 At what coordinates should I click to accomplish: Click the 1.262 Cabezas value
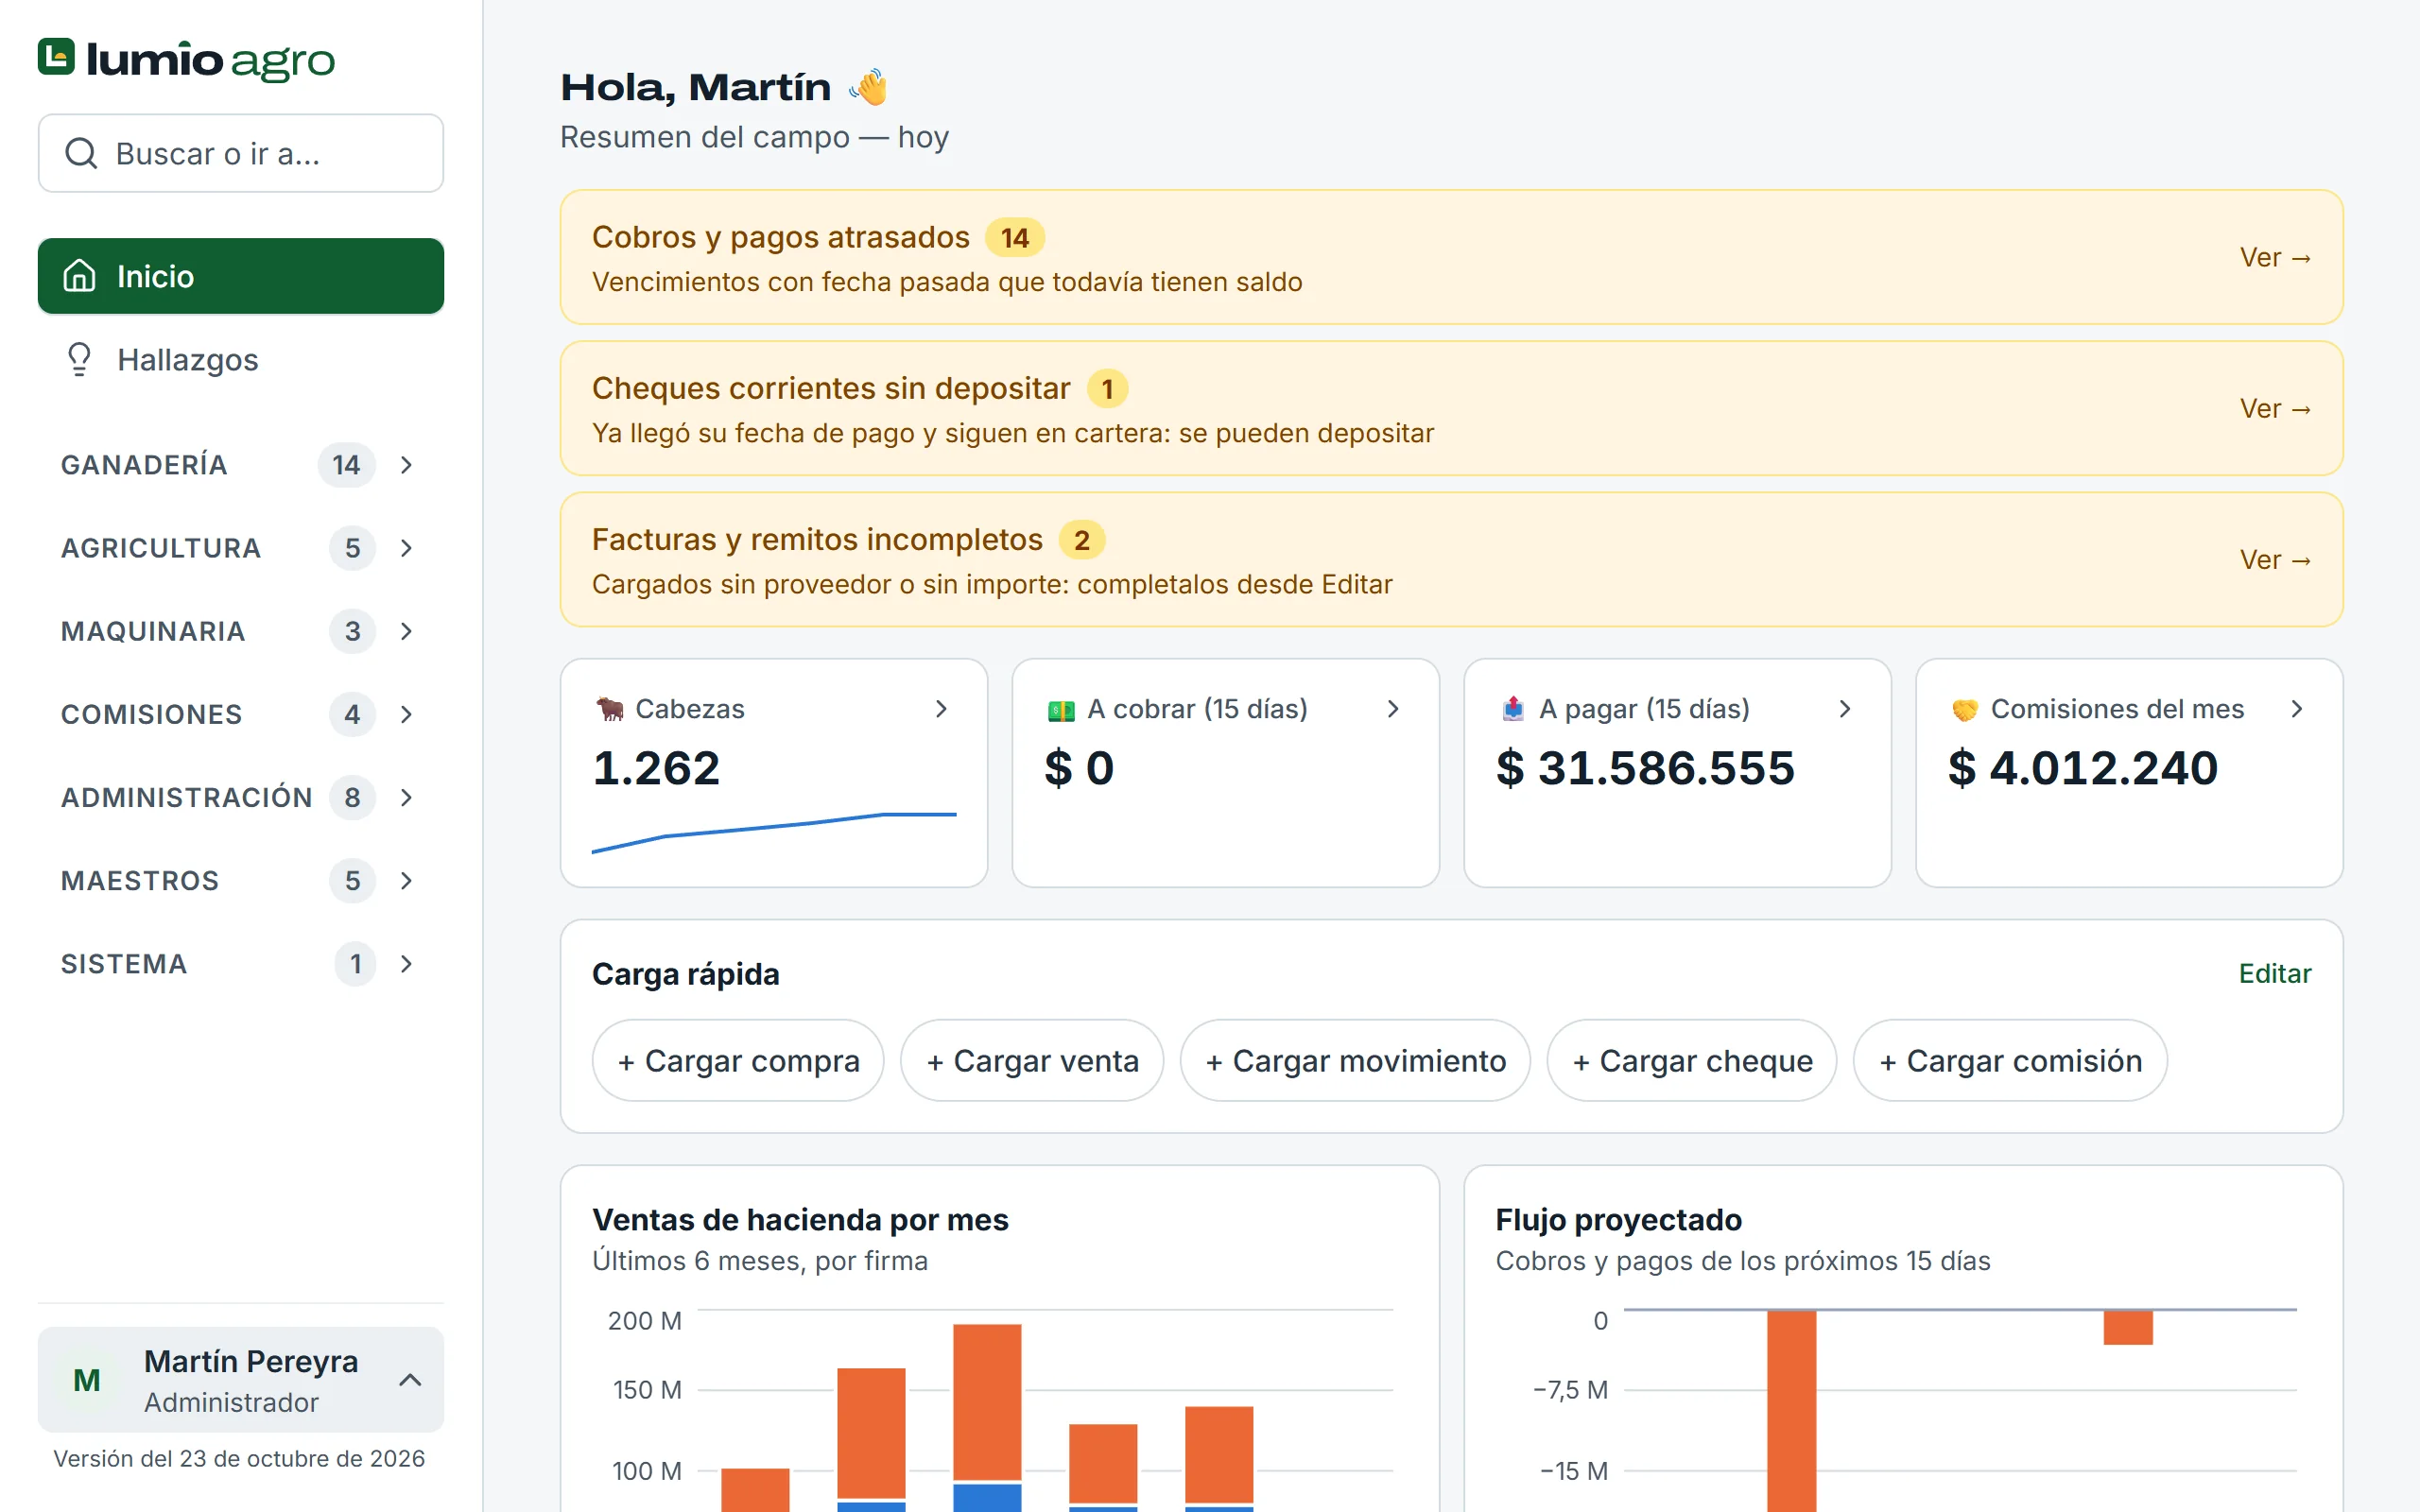click(656, 768)
